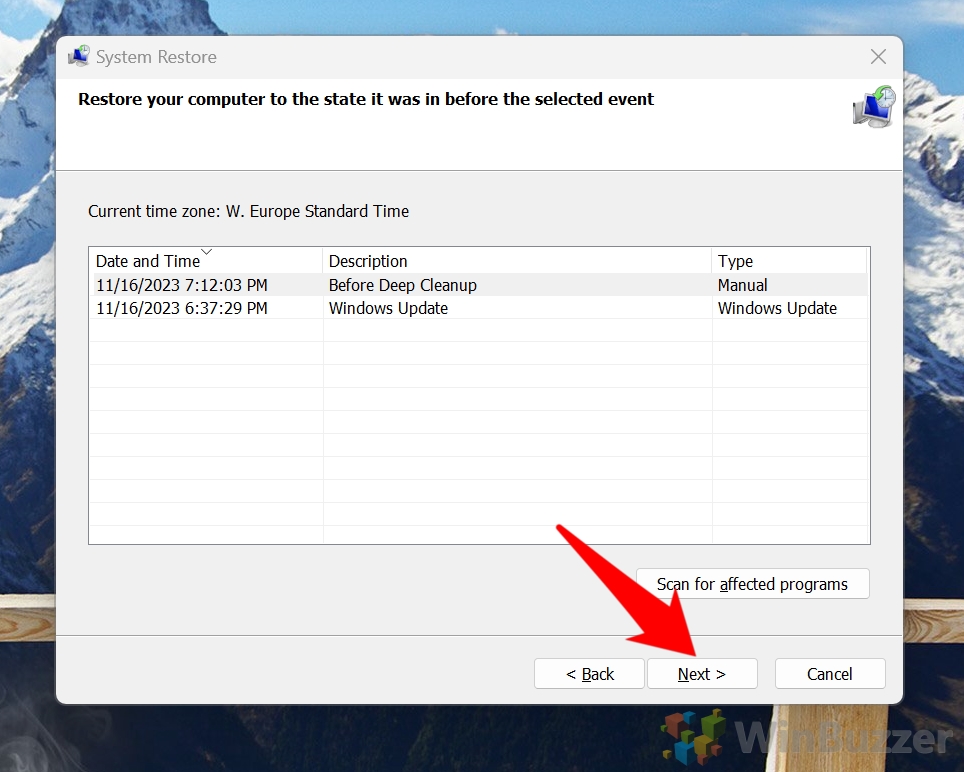Click the 'Current time zone' text line
This screenshot has width=964, height=772.
[248, 211]
